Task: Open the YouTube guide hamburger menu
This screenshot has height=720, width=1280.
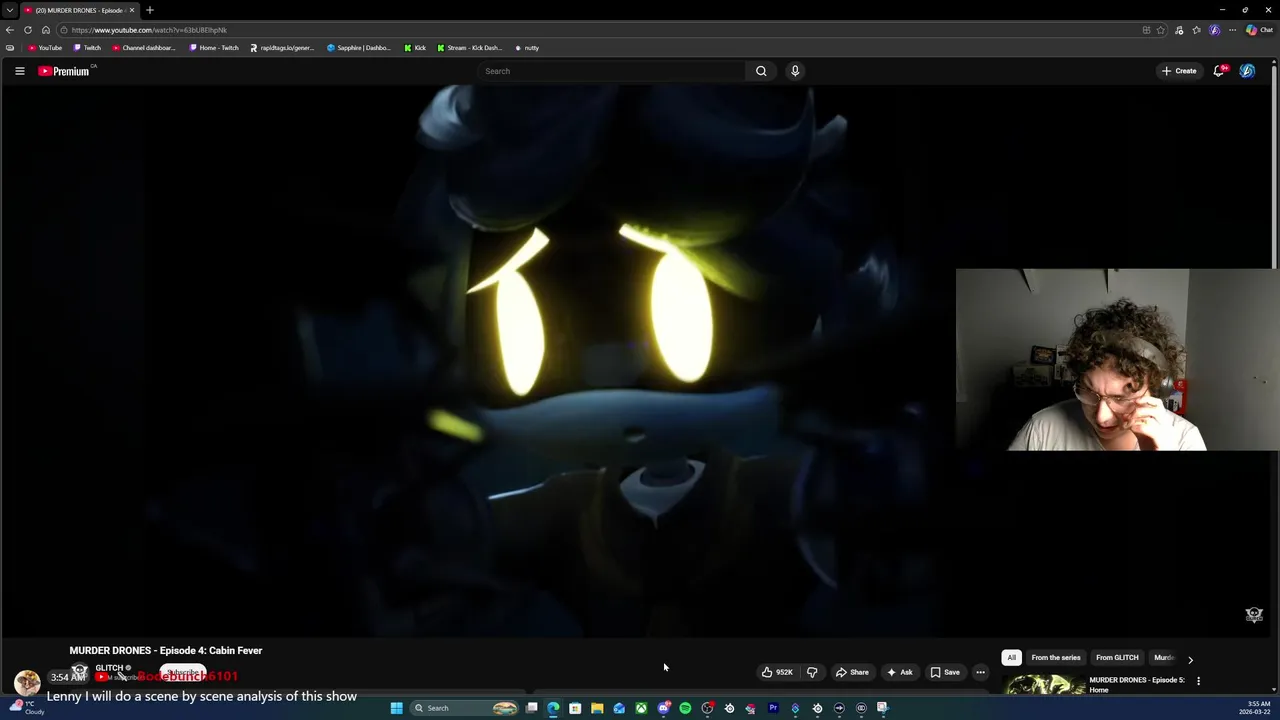Action: tap(19, 71)
